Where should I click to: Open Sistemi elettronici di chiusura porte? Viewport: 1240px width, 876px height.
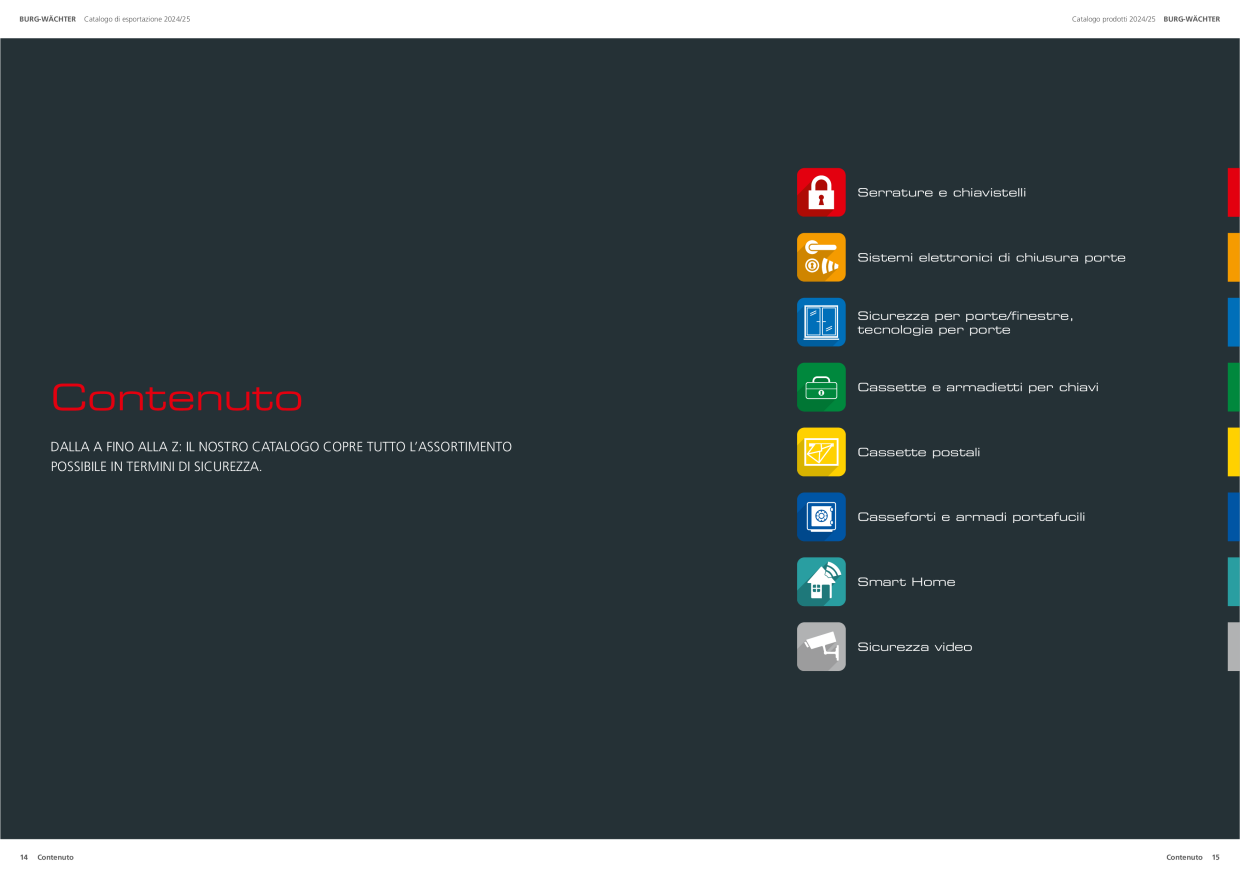click(x=991, y=257)
